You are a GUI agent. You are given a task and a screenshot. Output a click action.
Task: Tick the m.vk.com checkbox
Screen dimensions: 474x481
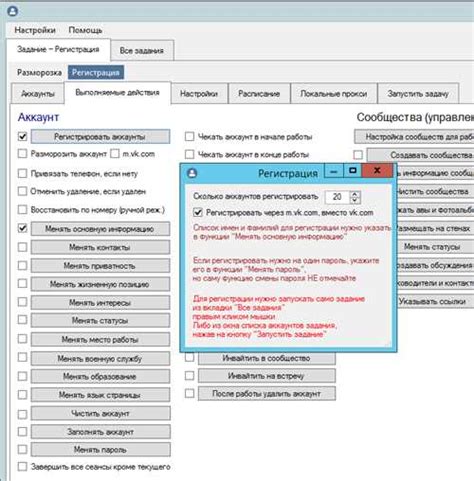pos(115,153)
